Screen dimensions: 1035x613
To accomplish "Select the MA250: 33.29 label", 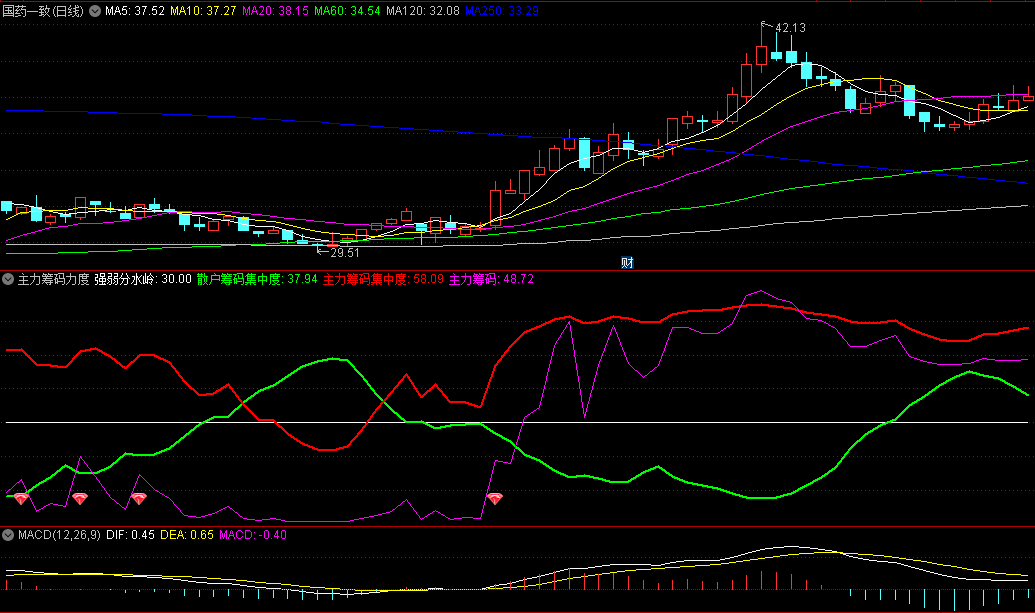I will (502, 11).
